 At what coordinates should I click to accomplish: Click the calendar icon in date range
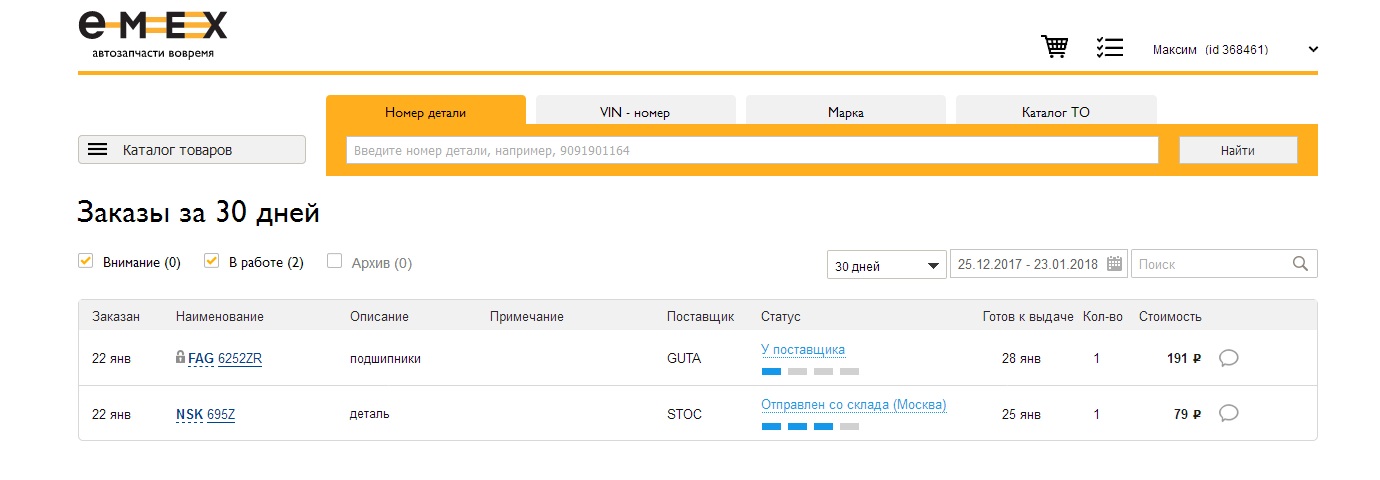pyautogui.click(x=1115, y=264)
